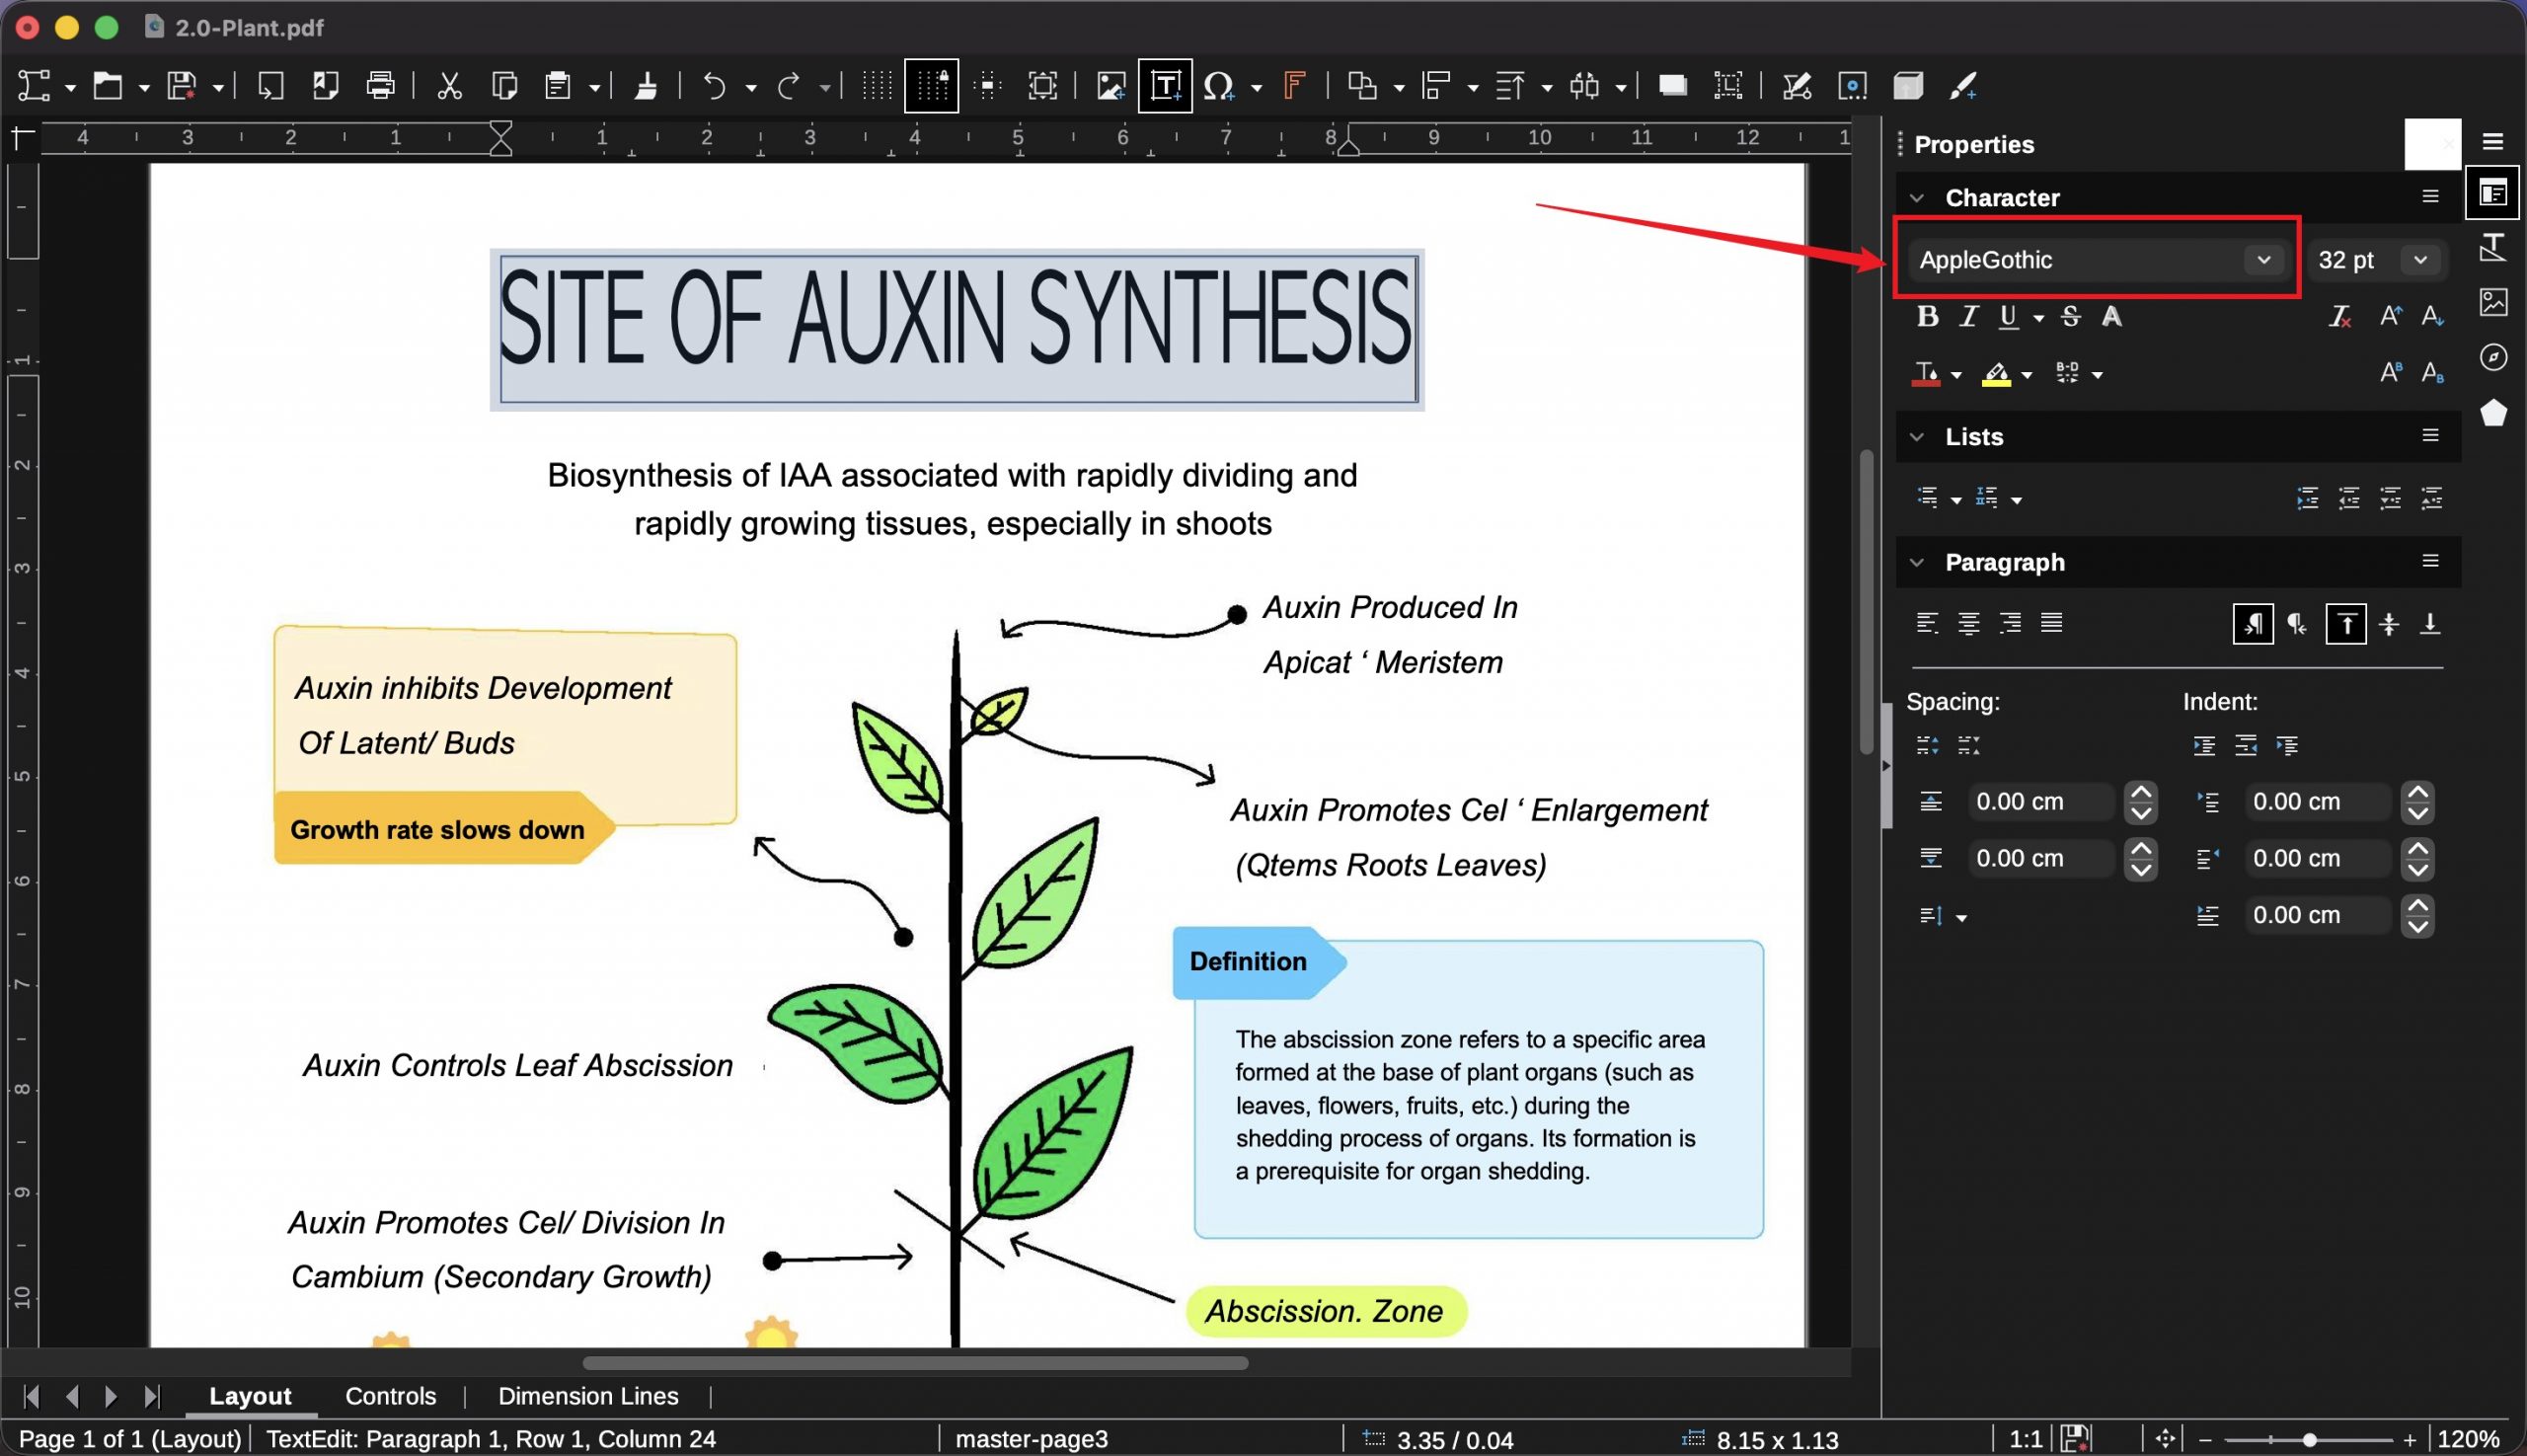
Task: Open font color dropdown arrow
Action: 1956,375
